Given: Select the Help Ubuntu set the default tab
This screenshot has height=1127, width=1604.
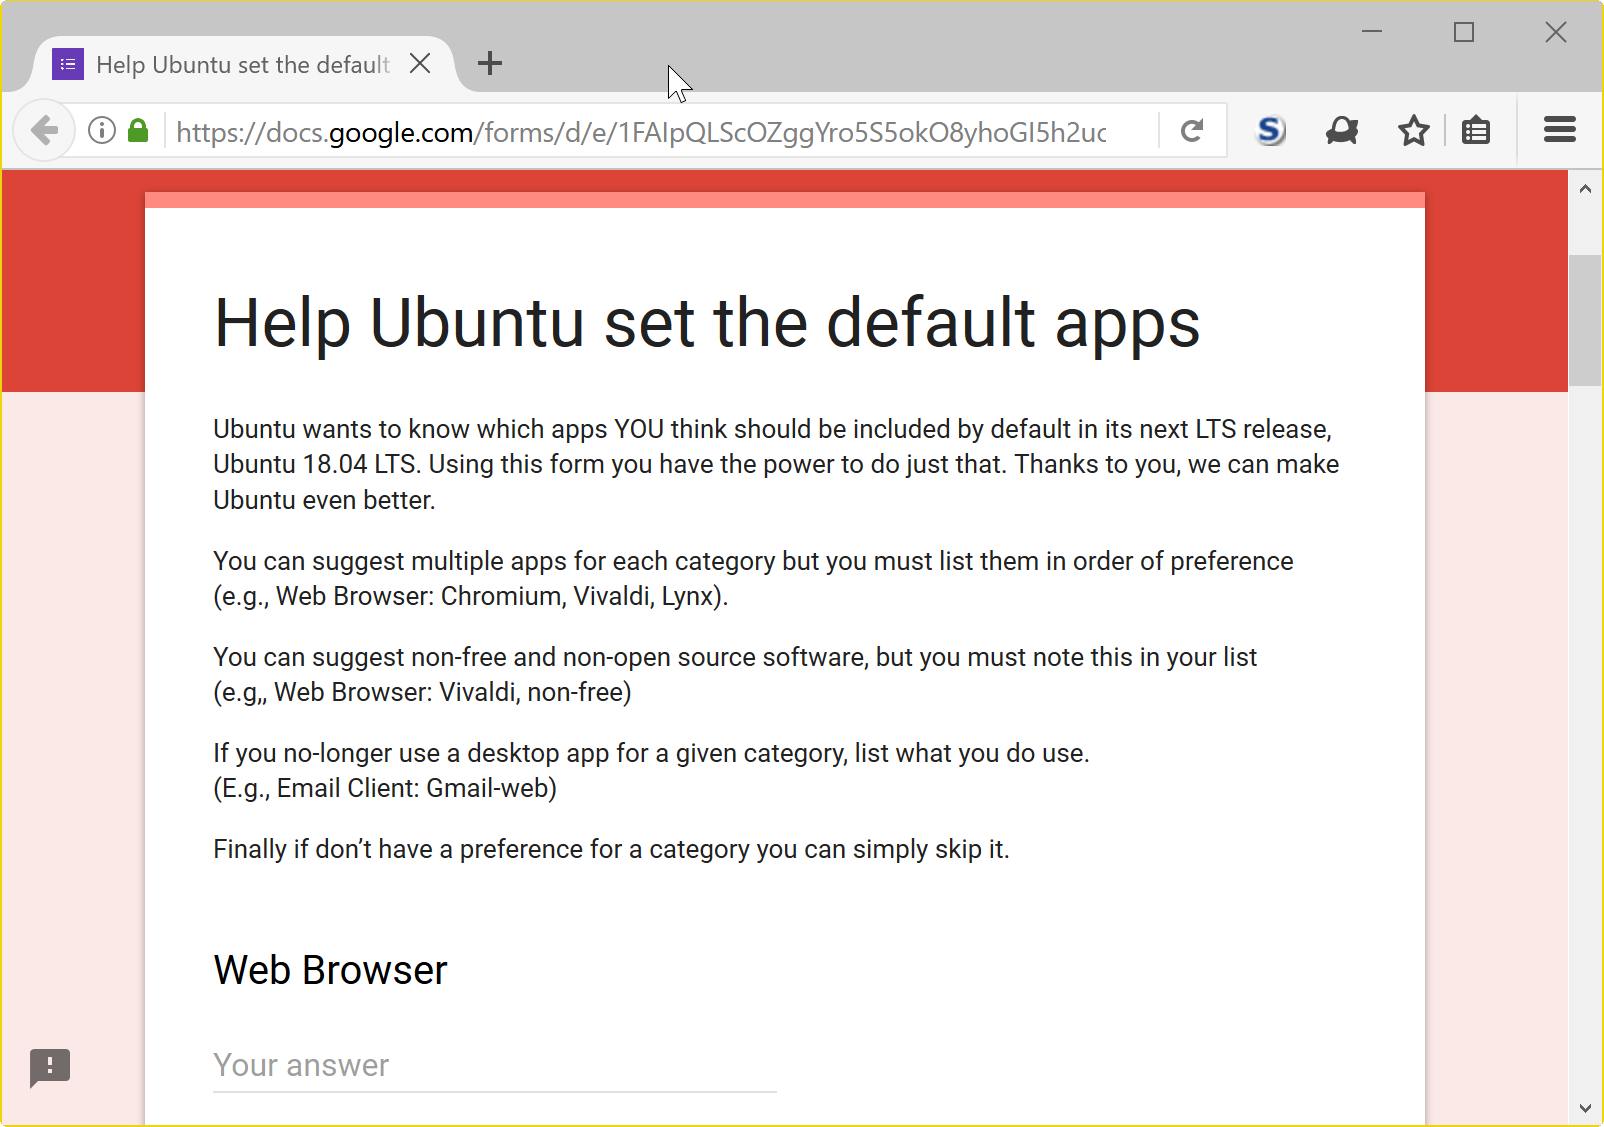Looking at the screenshot, I should tap(243, 65).
